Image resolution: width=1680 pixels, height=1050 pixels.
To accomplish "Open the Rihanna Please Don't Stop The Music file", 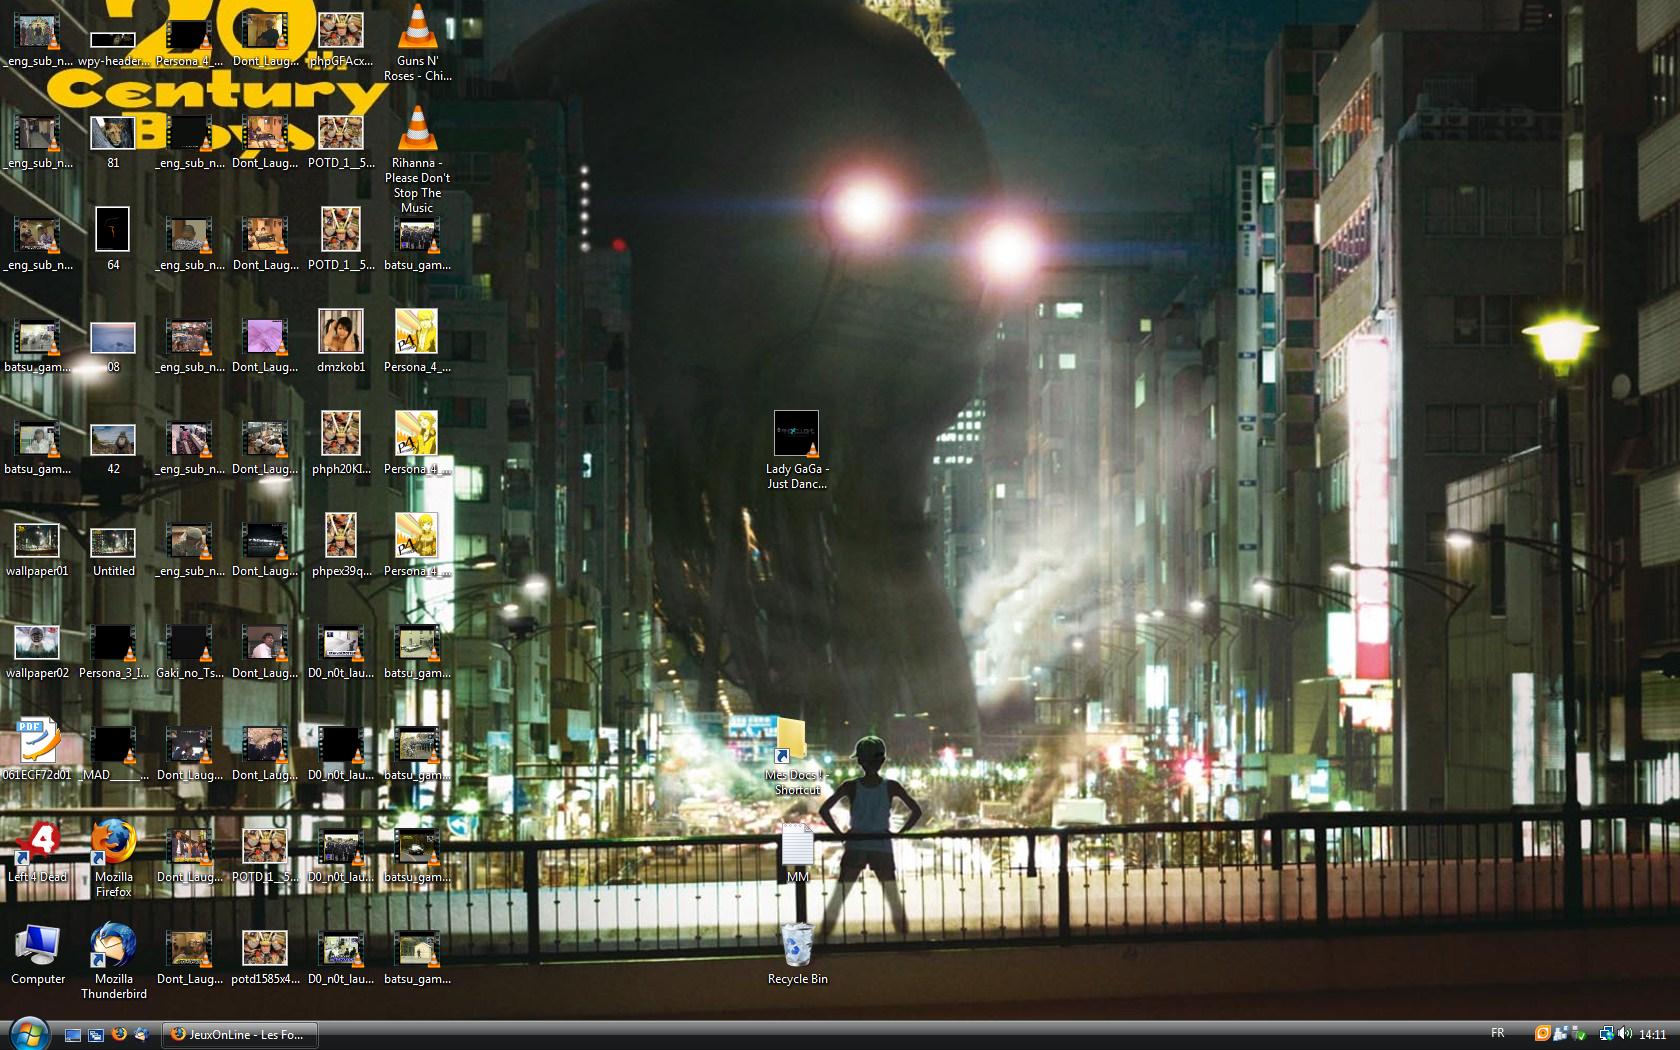I will point(417,160).
